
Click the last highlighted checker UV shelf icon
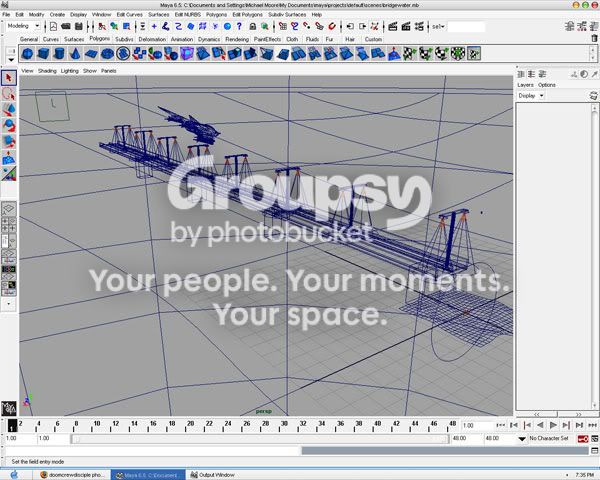click(474, 54)
